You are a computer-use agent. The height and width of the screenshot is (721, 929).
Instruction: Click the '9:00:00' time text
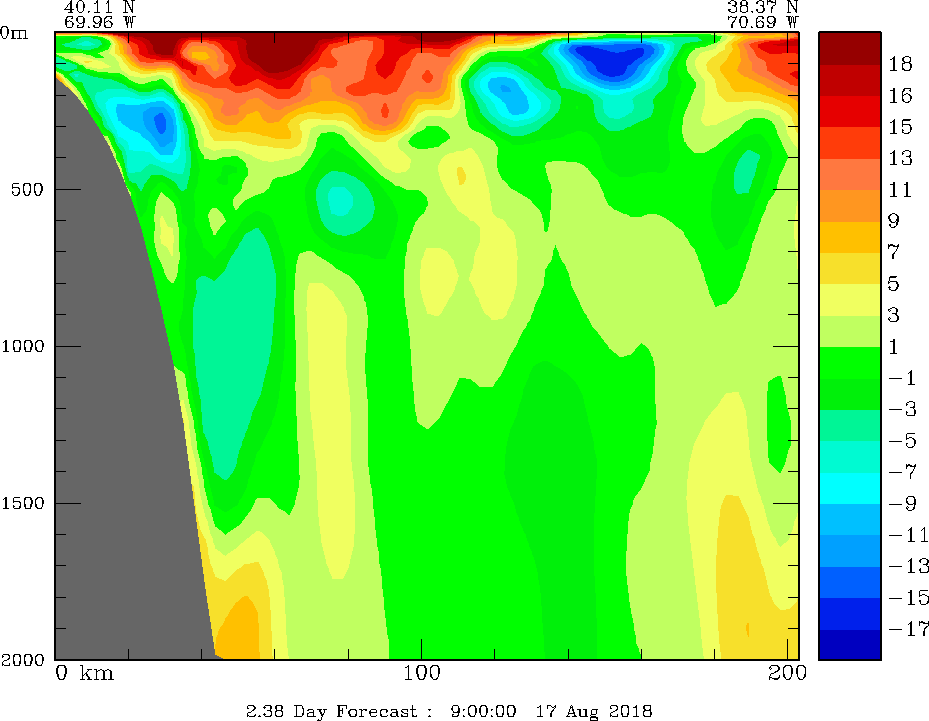(483, 711)
